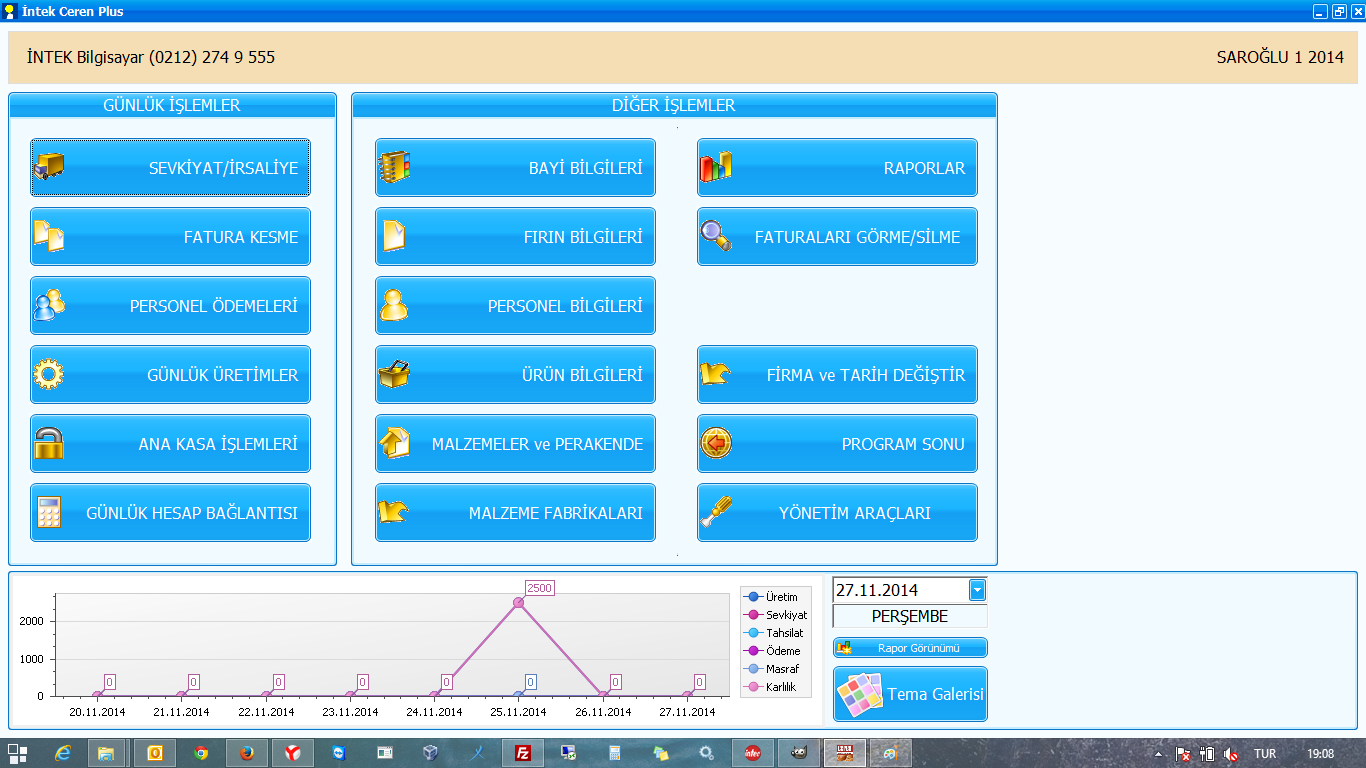This screenshot has height=768, width=1366.
Task: Open FileZilla from the Windows taskbar
Action: tap(522, 753)
